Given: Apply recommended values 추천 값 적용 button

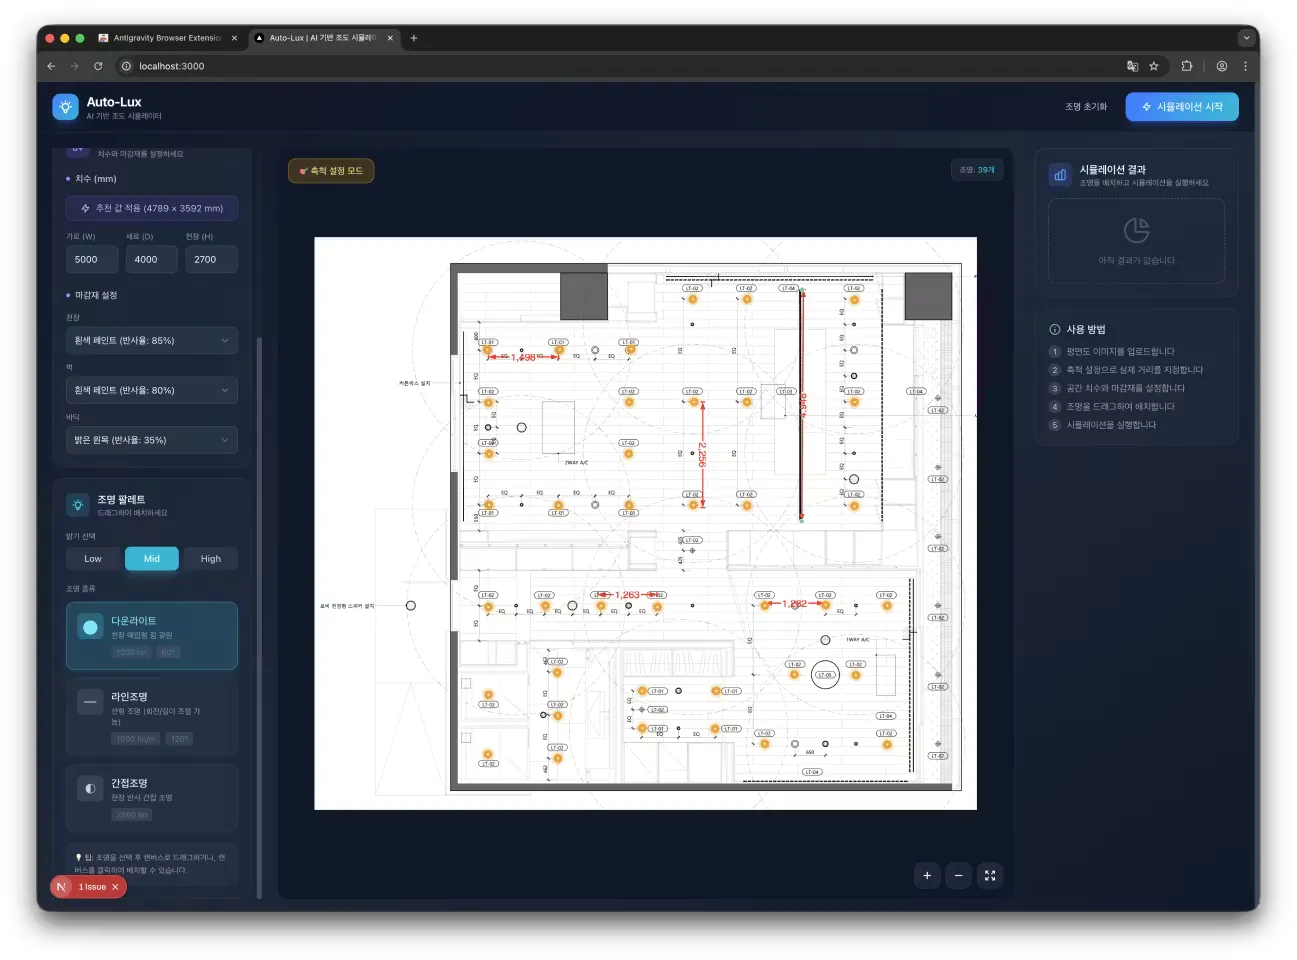Looking at the screenshot, I should point(152,208).
